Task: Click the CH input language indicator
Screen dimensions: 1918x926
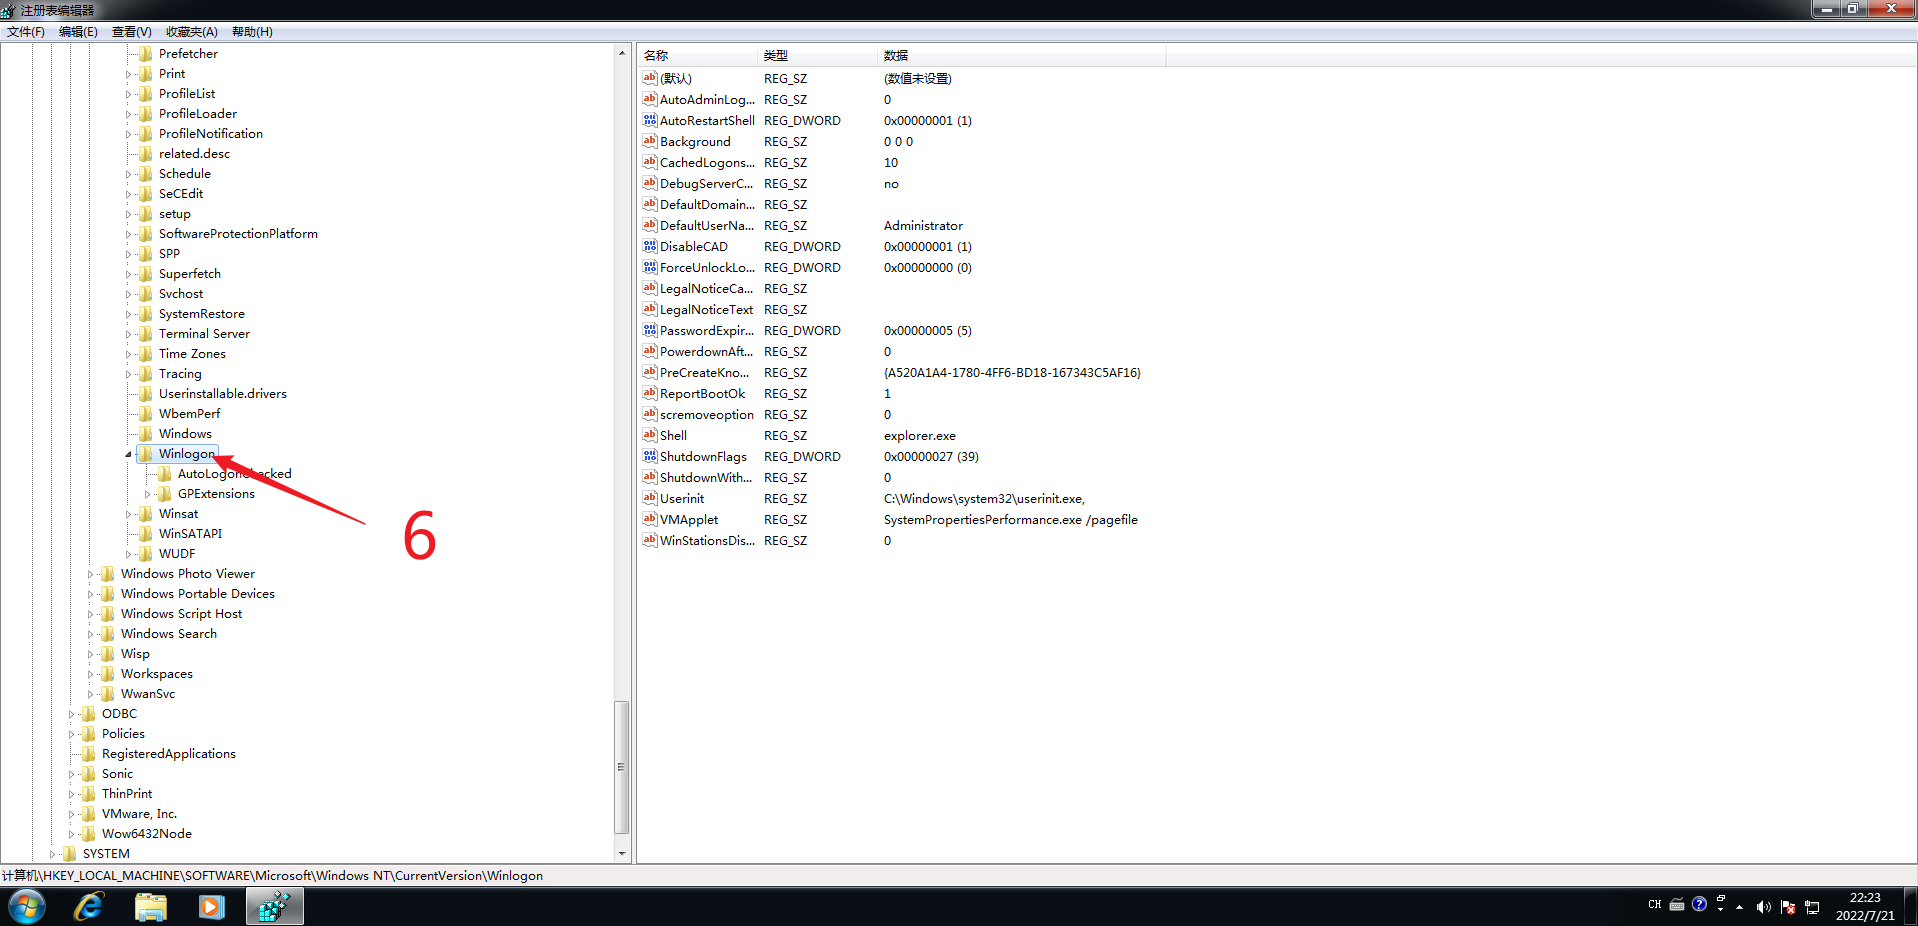Action: (x=1654, y=905)
